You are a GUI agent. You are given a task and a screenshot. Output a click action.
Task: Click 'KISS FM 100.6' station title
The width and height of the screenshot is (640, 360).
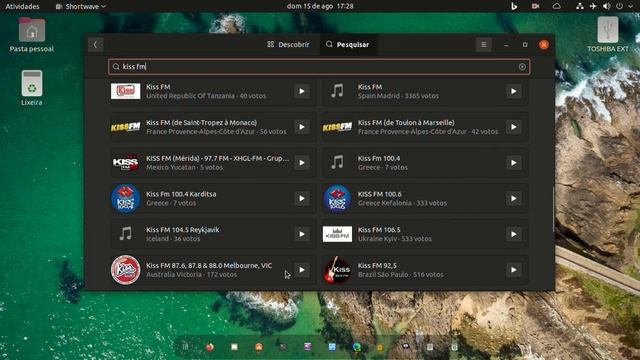tap(380, 194)
